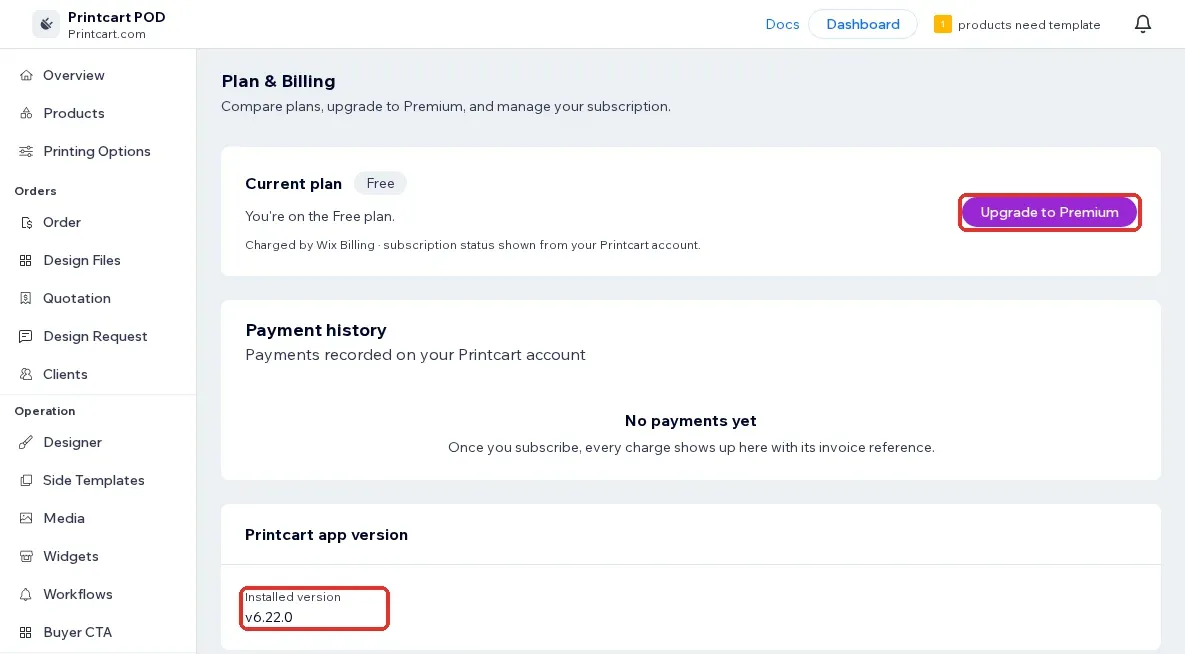The height and width of the screenshot is (654, 1185).
Task: Click the Overview home icon
Action: coord(26,75)
